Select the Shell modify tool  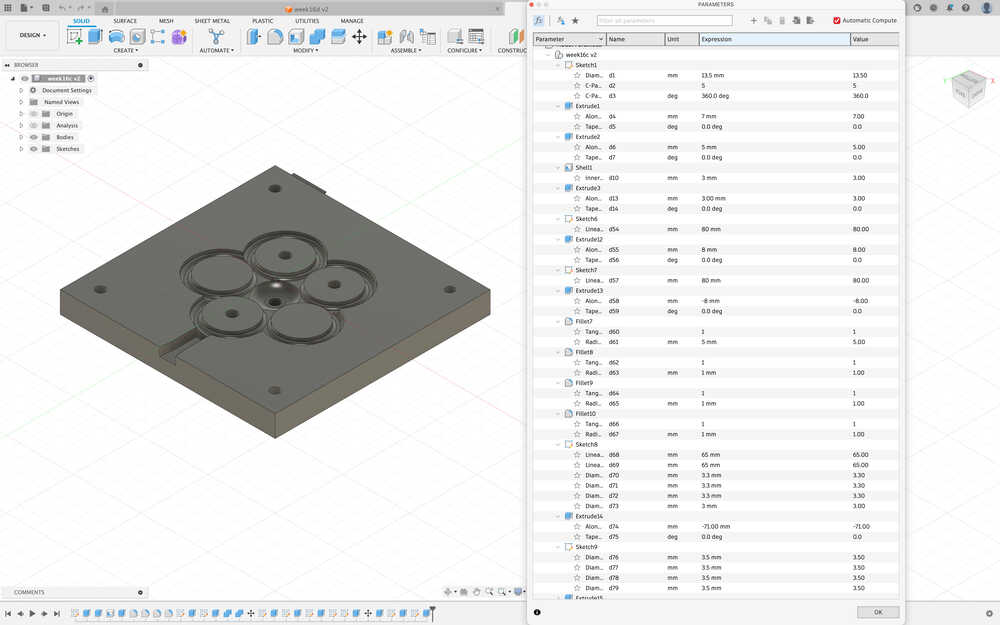click(x=296, y=36)
